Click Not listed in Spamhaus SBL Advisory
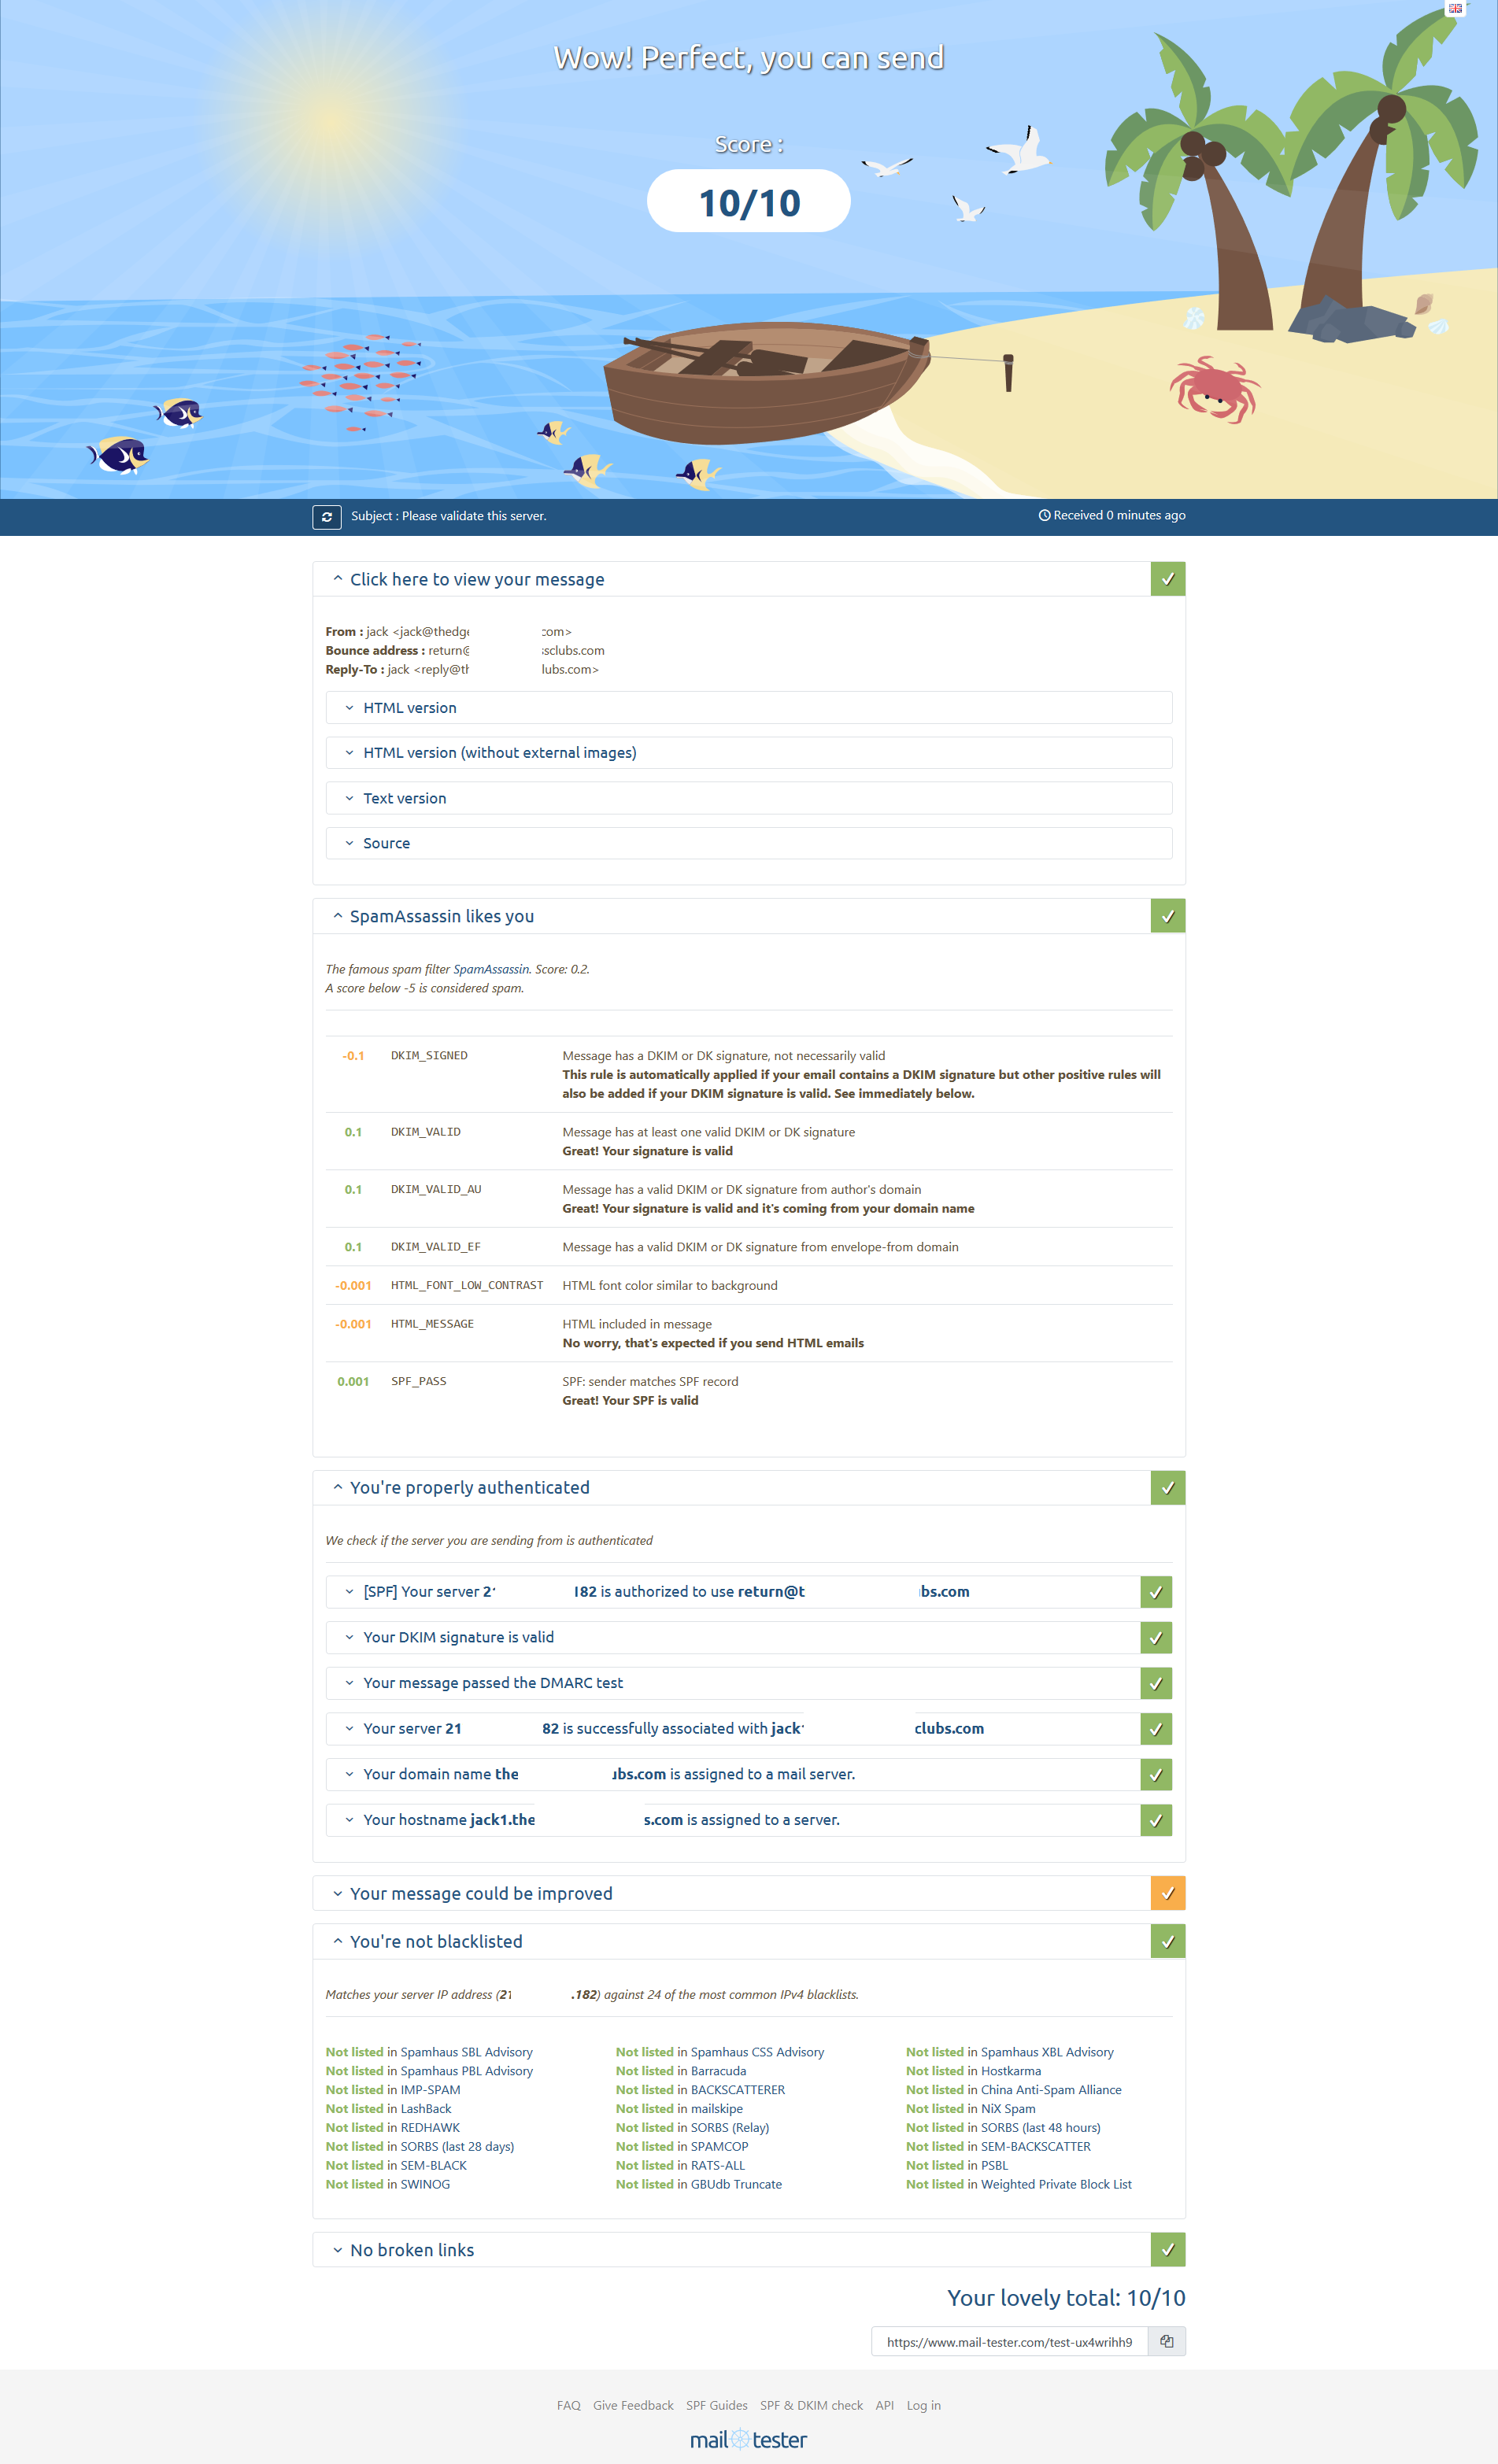 tap(429, 2052)
